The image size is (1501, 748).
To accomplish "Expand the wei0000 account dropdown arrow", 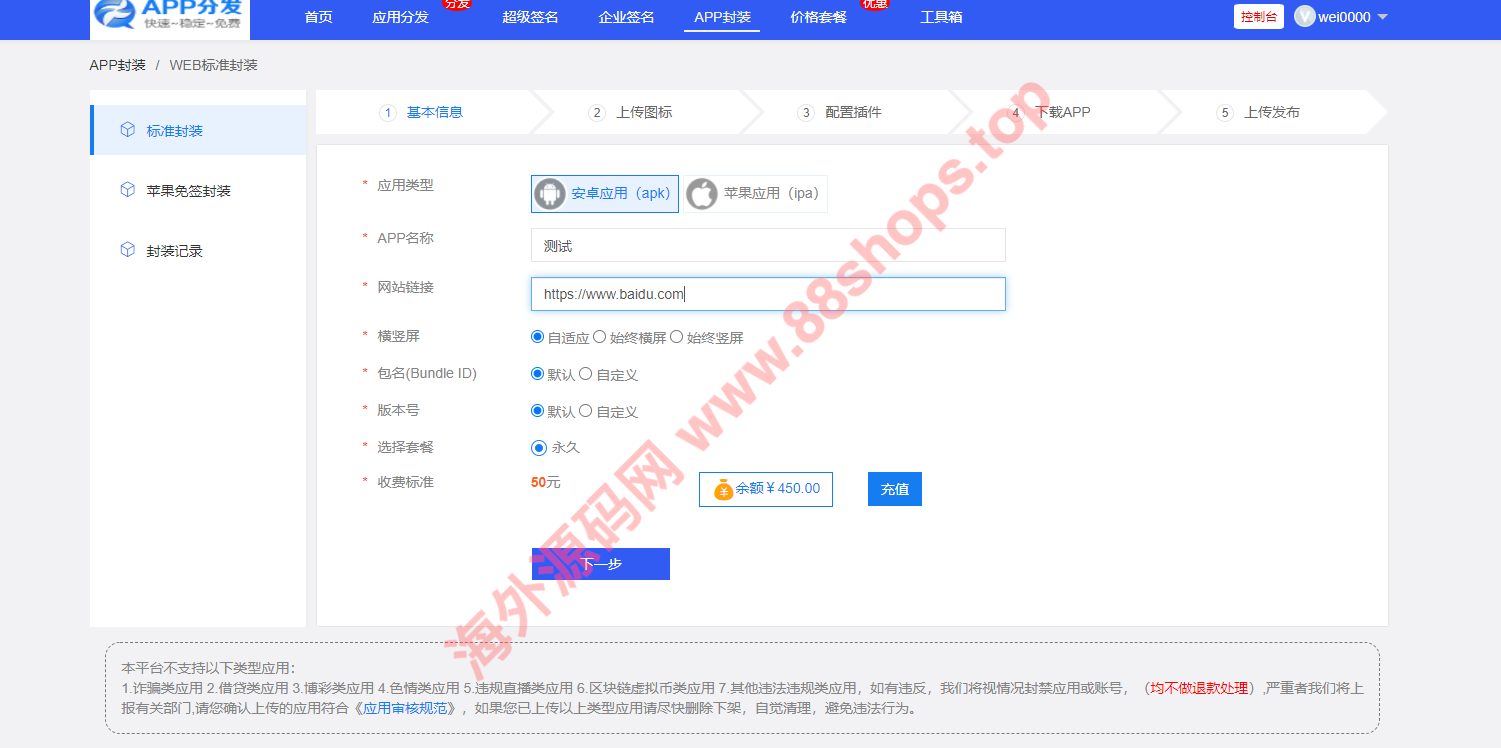I will pyautogui.click(x=1383, y=17).
